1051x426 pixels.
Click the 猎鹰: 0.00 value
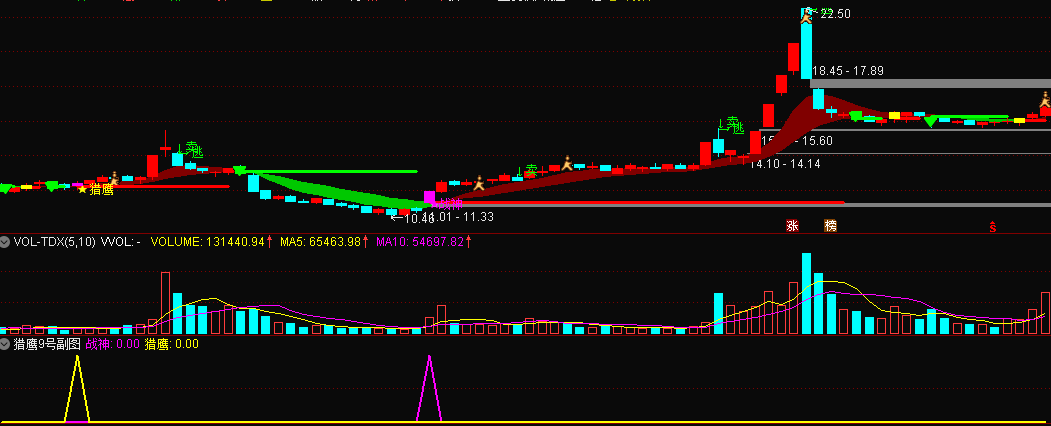point(172,344)
